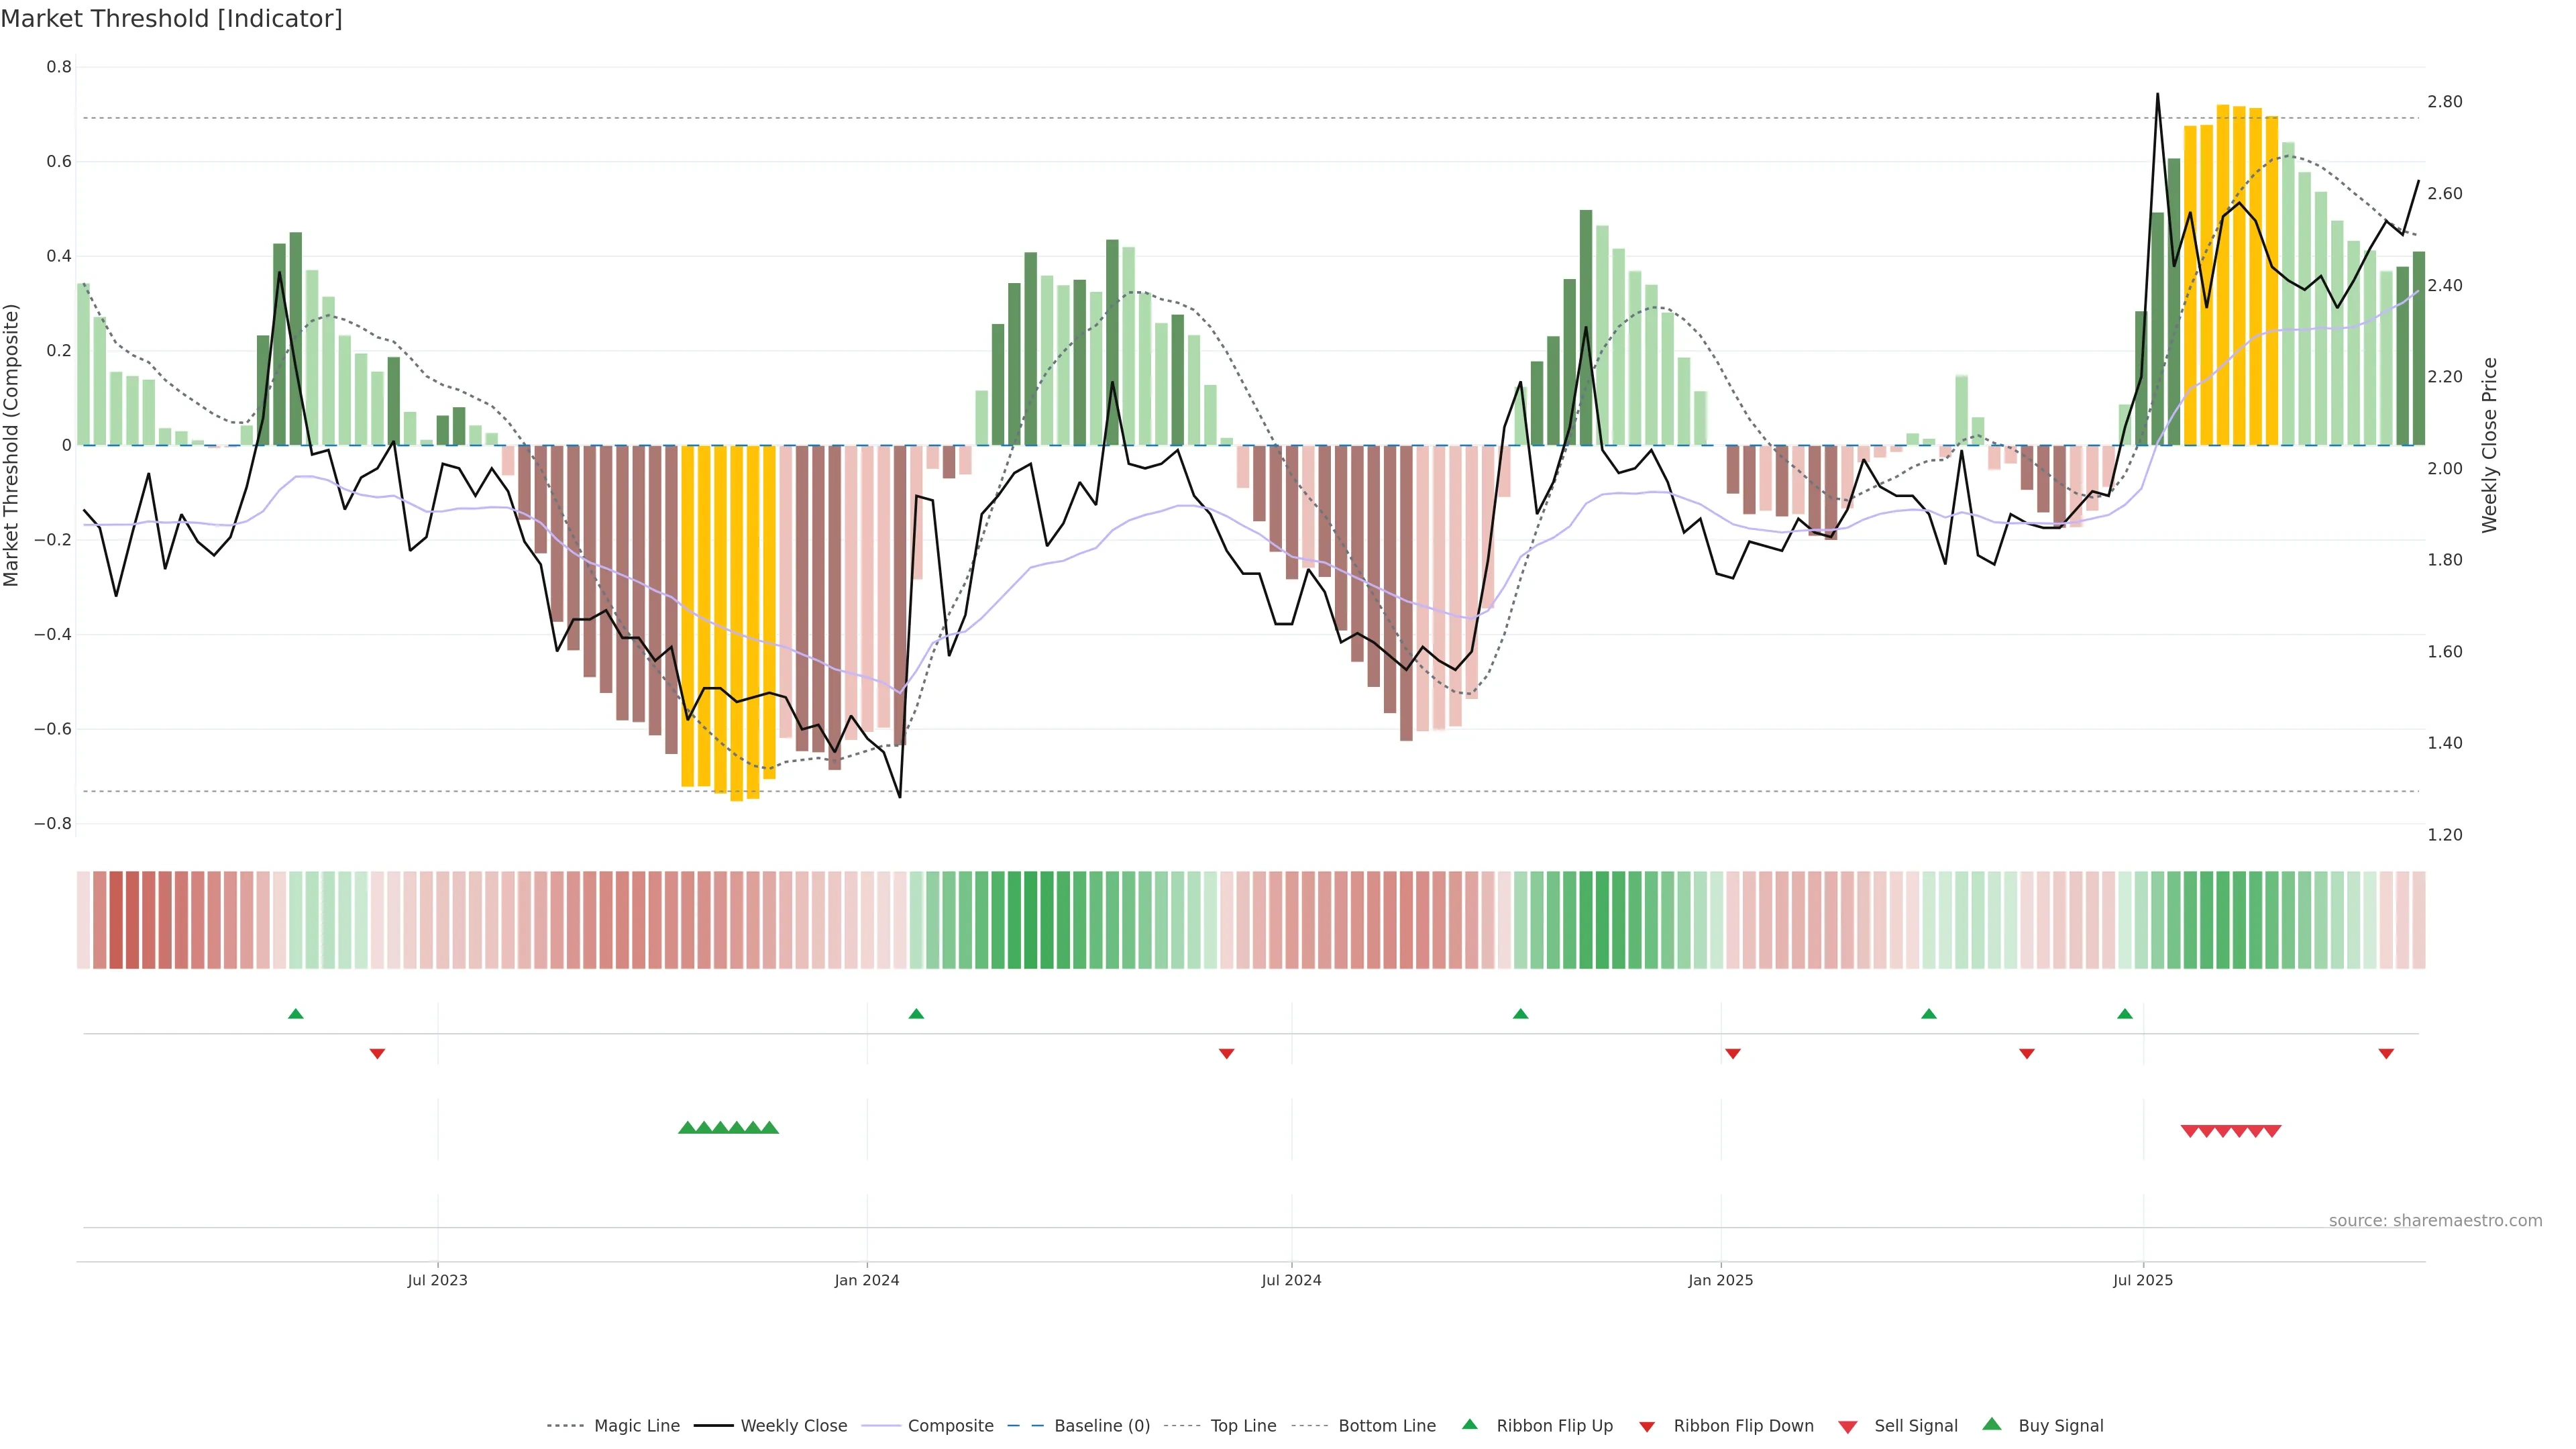
Task: Click the Market Threshold [Indicator] chart title
Action: (171, 19)
